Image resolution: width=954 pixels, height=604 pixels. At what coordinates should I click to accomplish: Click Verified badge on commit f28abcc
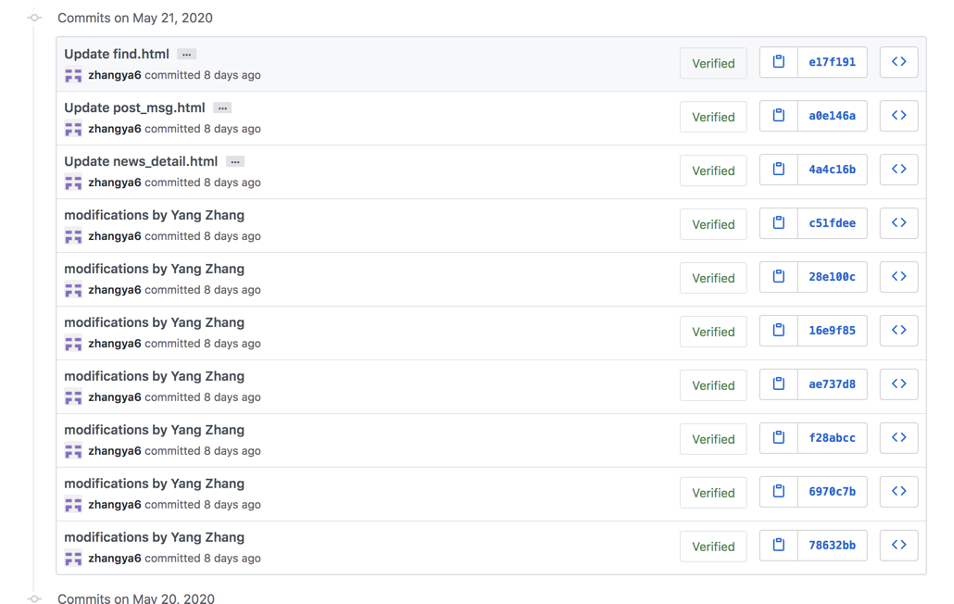pyautogui.click(x=713, y=439)
